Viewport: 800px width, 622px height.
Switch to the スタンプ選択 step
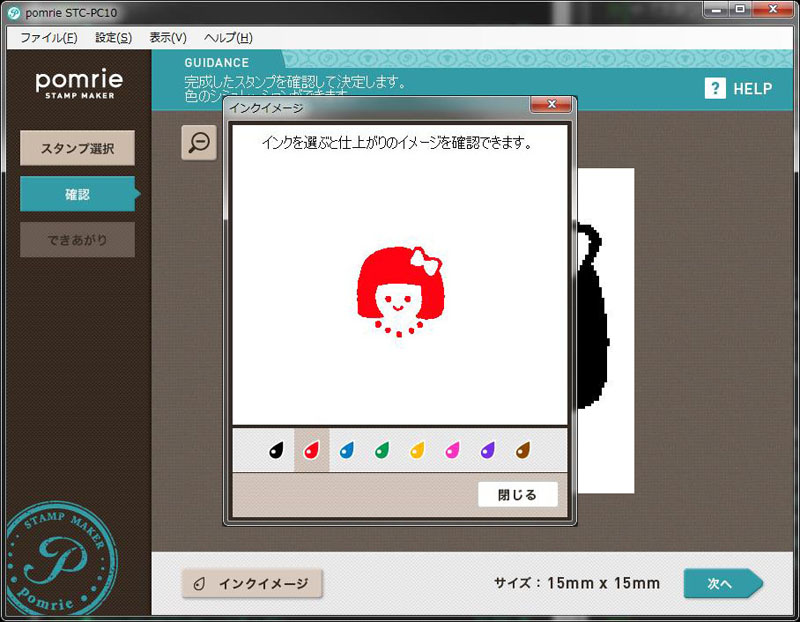coord(78,147)
